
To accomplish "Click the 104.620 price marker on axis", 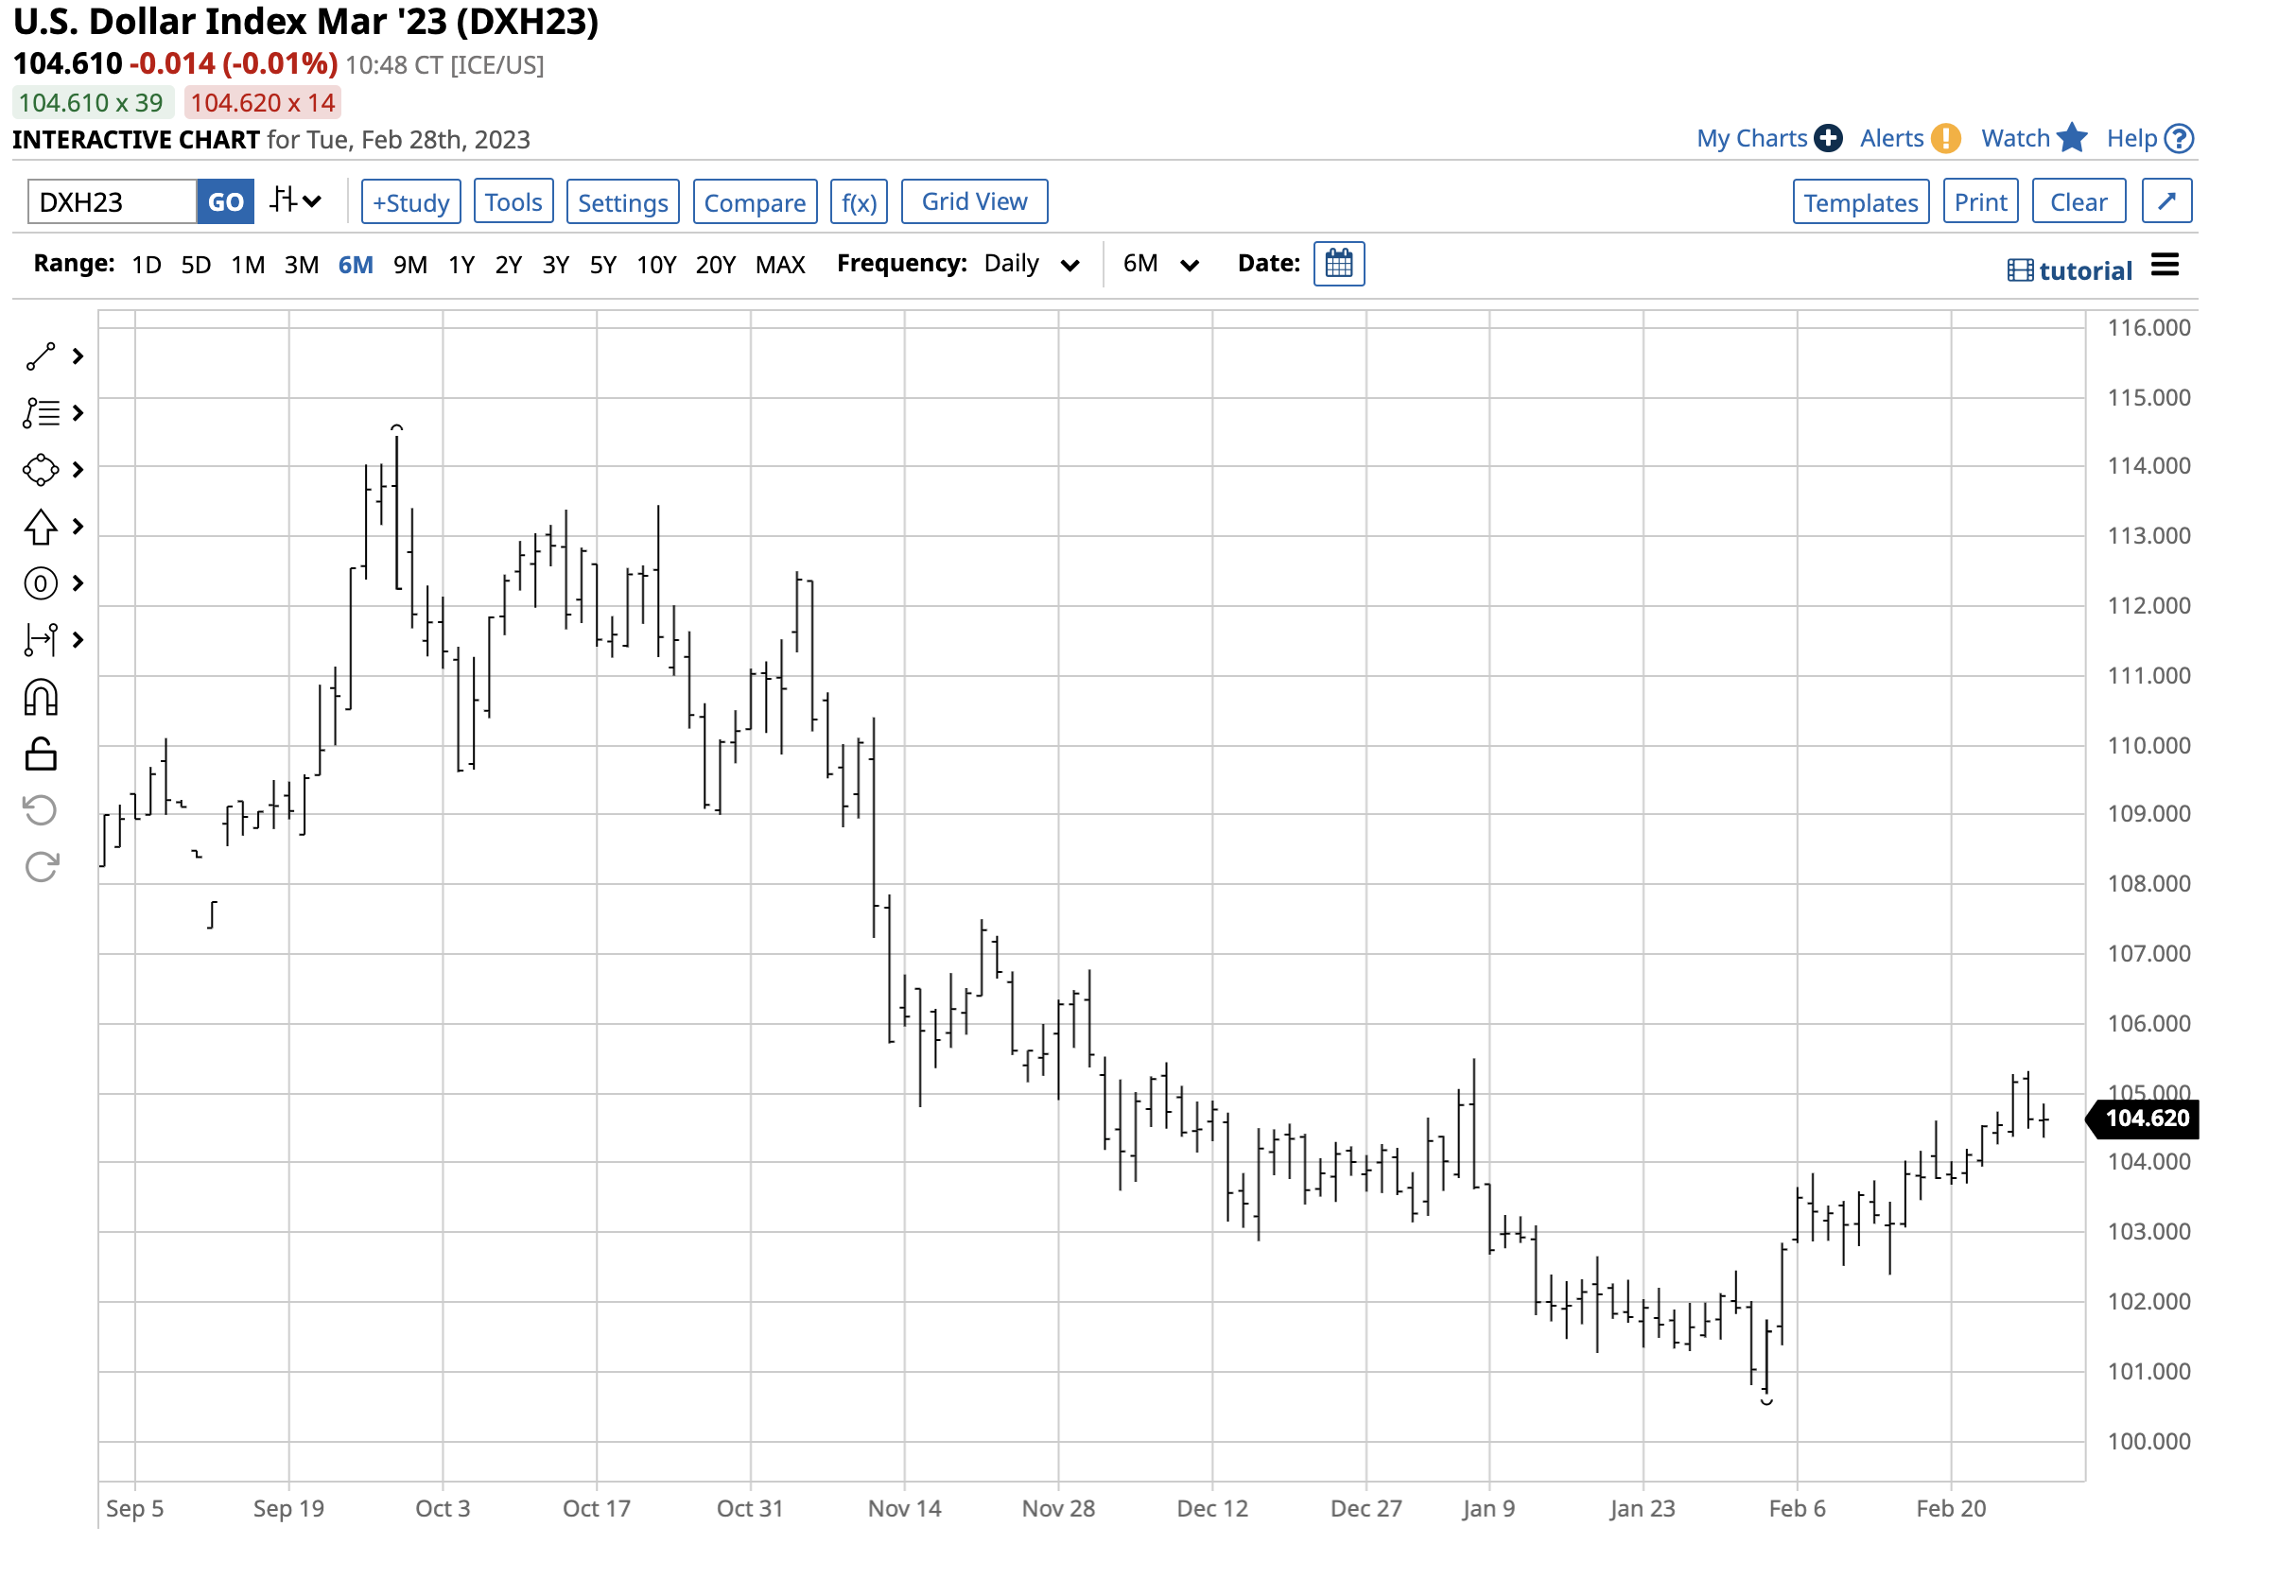I will [2146, 1118].
